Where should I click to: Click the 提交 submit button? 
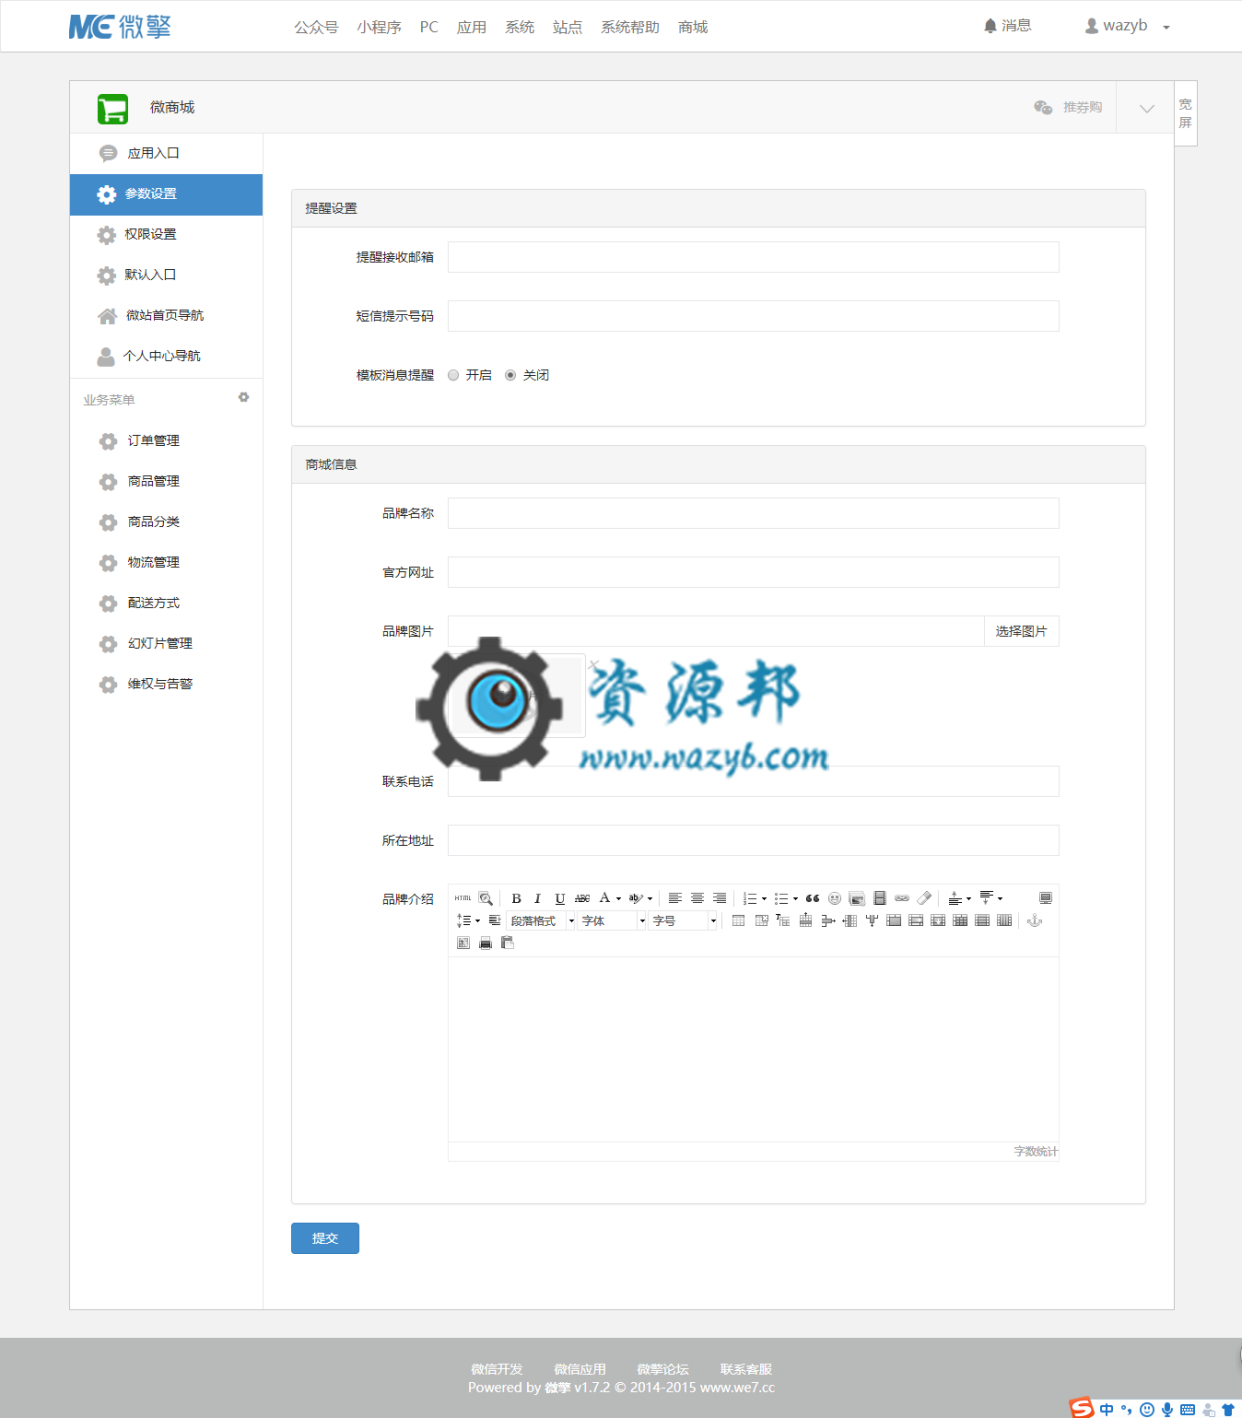(x=325, y=1238)
